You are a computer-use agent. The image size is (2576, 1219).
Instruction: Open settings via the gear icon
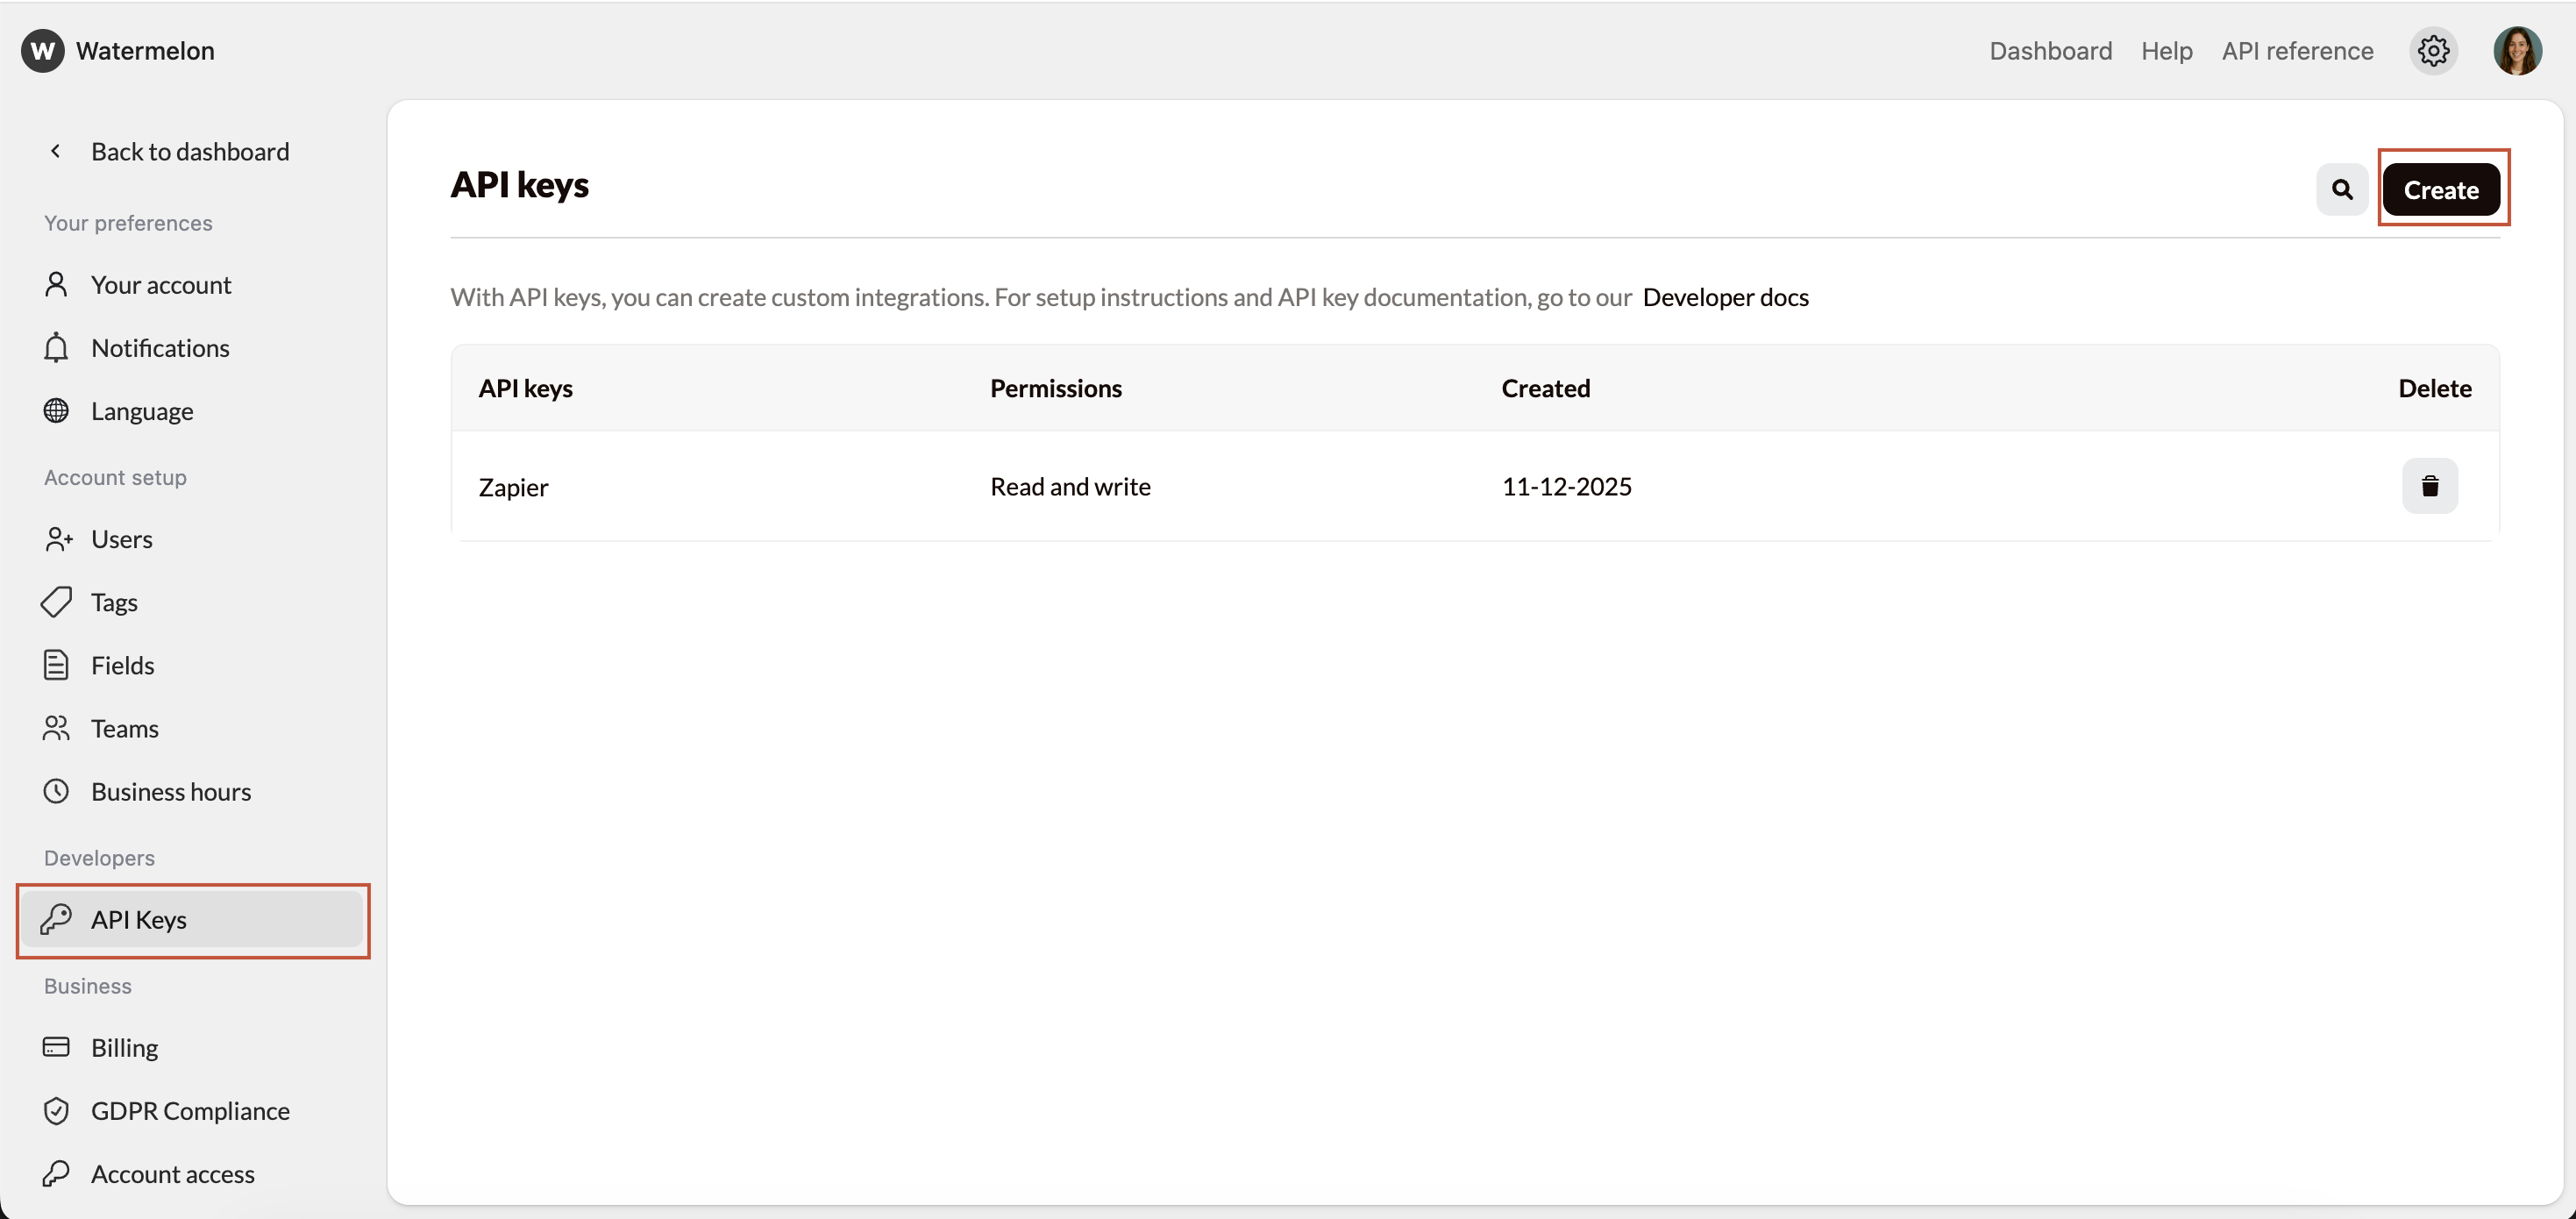pos(2434,51)
